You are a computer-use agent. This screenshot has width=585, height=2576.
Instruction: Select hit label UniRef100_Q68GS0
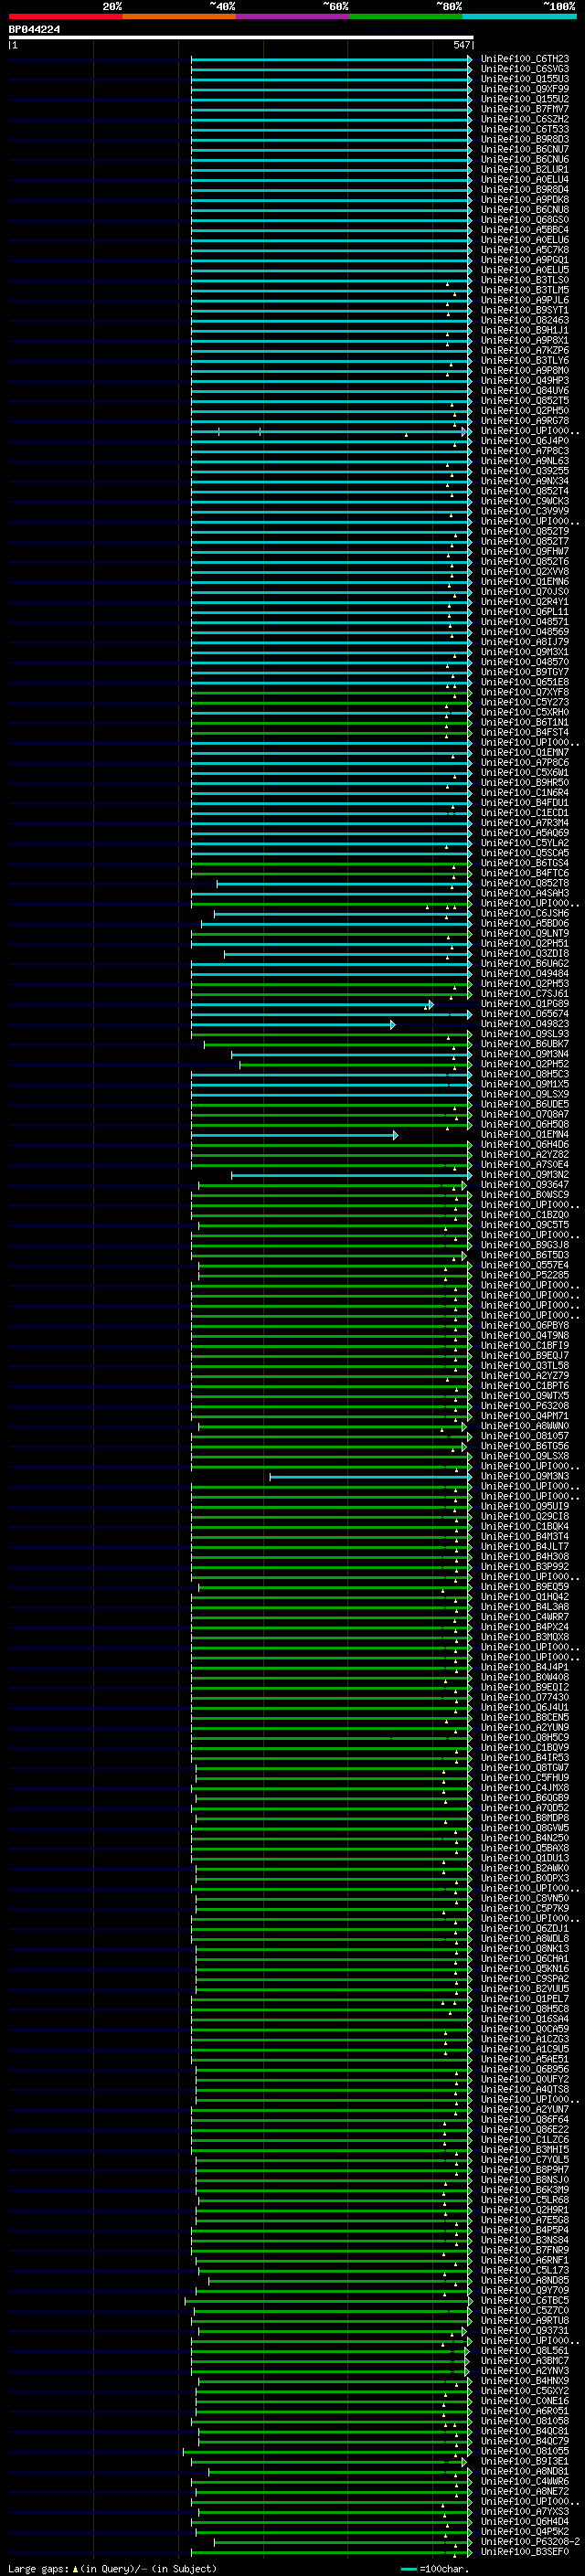point(525,220)
